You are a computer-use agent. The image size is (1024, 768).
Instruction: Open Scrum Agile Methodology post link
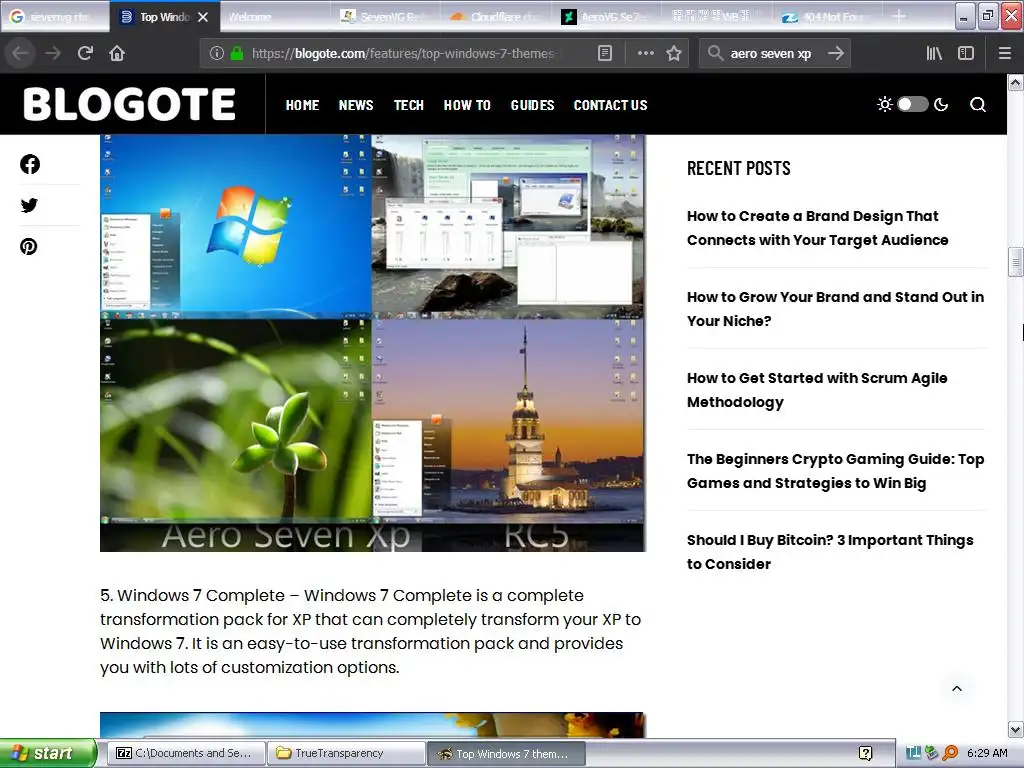click(x=817, y=390)
